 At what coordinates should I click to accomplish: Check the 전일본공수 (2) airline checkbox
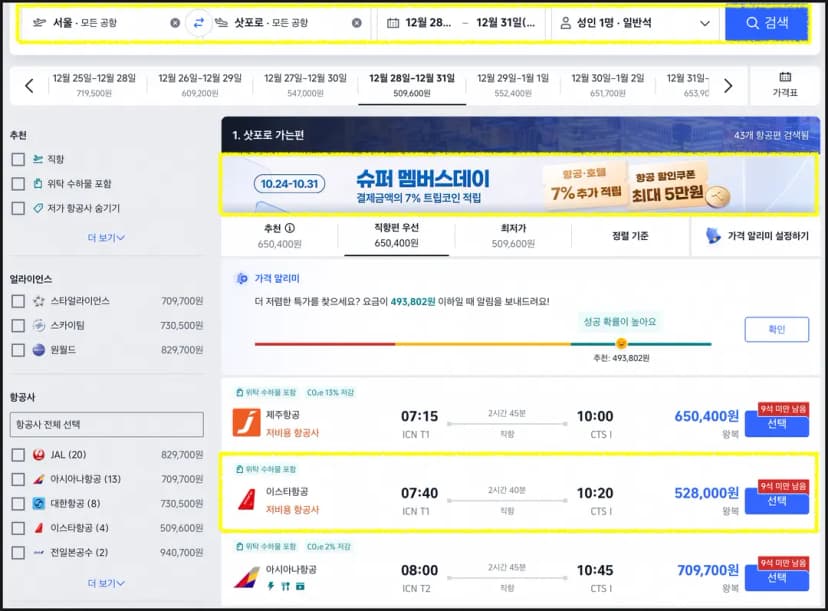(x=18, y=552)
